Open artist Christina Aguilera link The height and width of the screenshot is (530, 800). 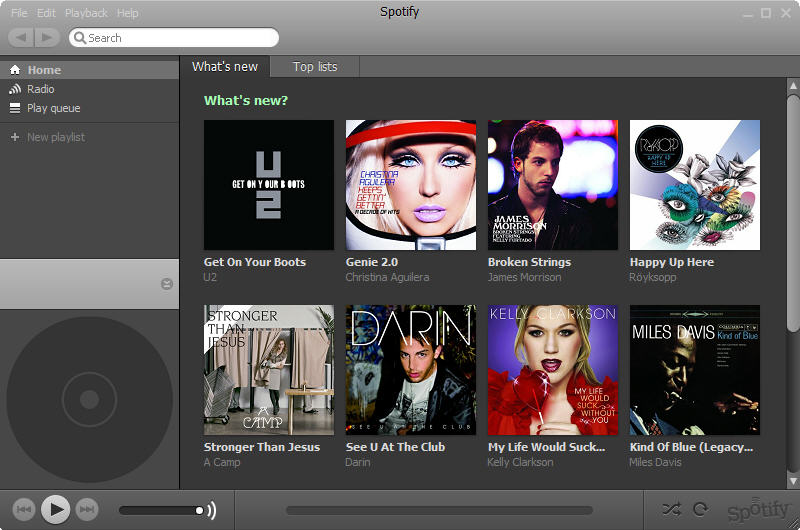[x=387, y=277]
